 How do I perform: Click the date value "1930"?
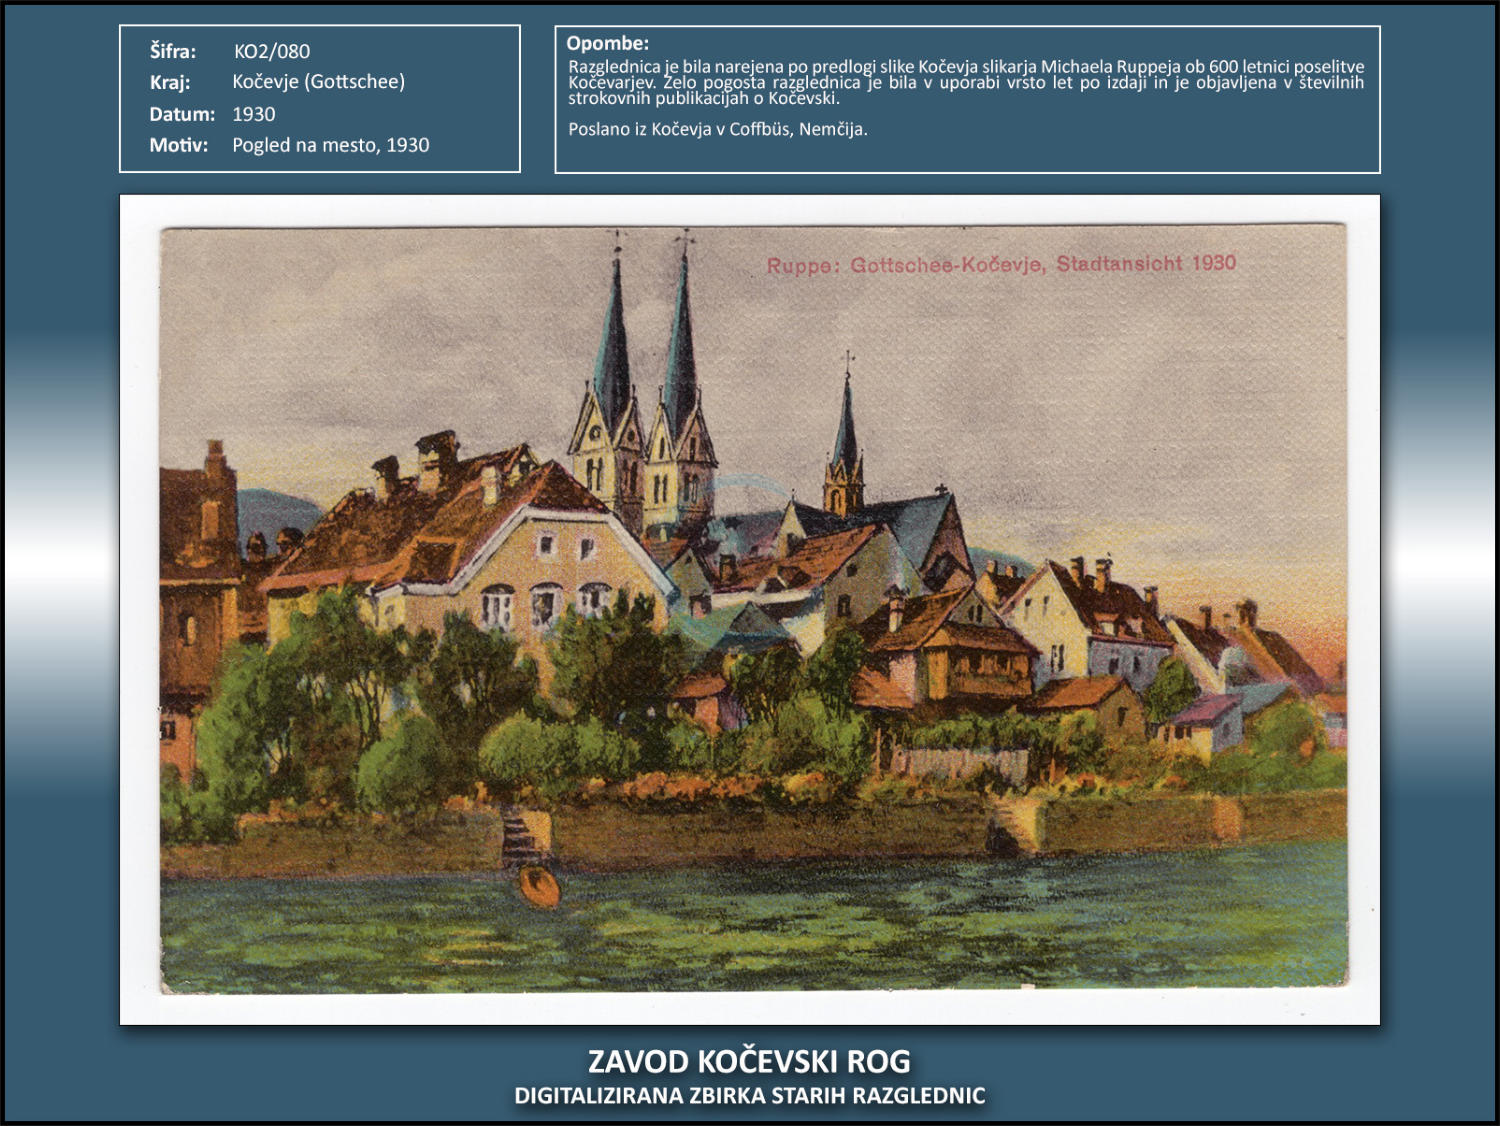[x=254, y=114]
